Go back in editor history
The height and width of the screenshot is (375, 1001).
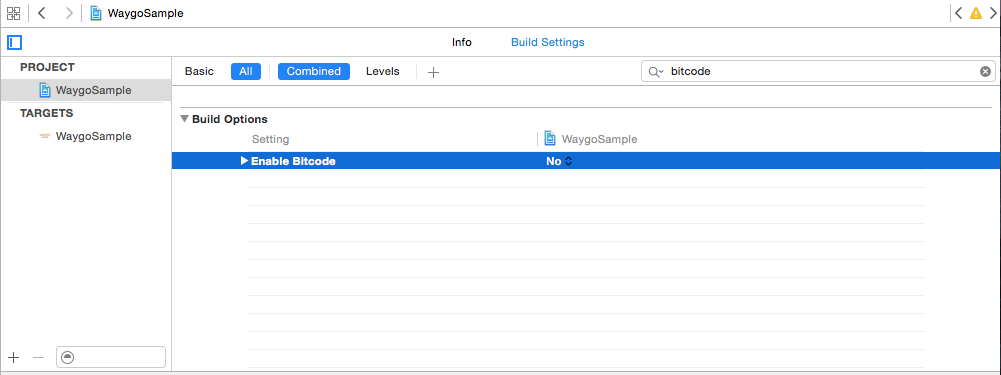pos(41,13)
